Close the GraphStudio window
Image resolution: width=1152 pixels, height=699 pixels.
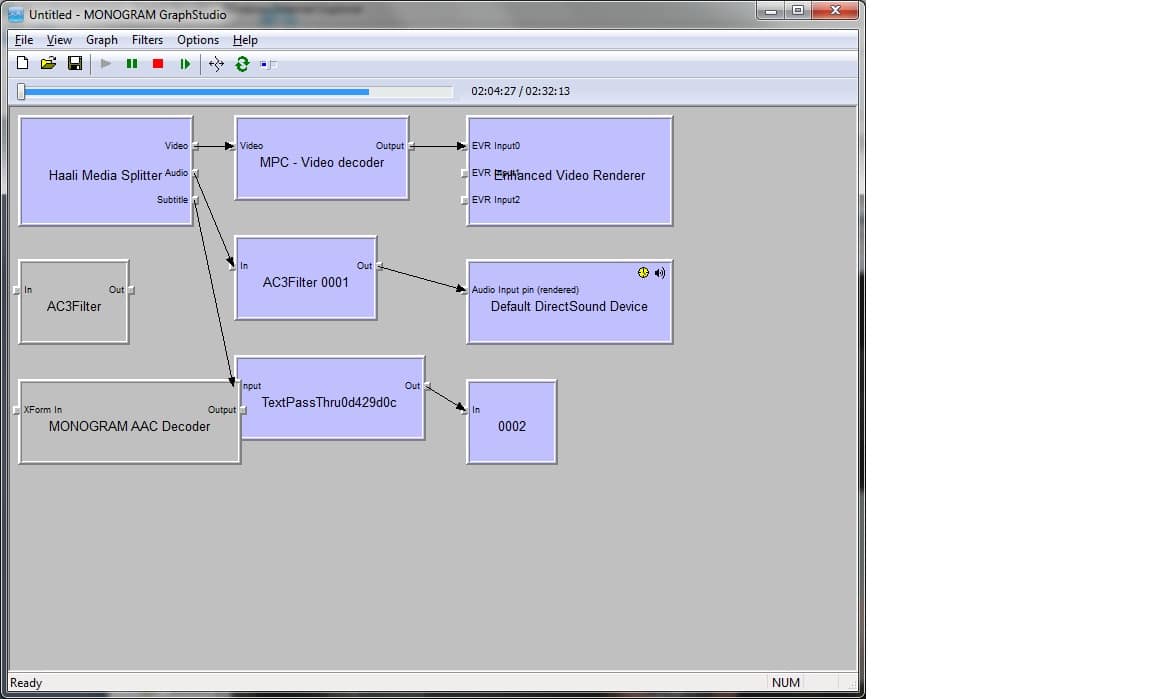click(835, 11)
